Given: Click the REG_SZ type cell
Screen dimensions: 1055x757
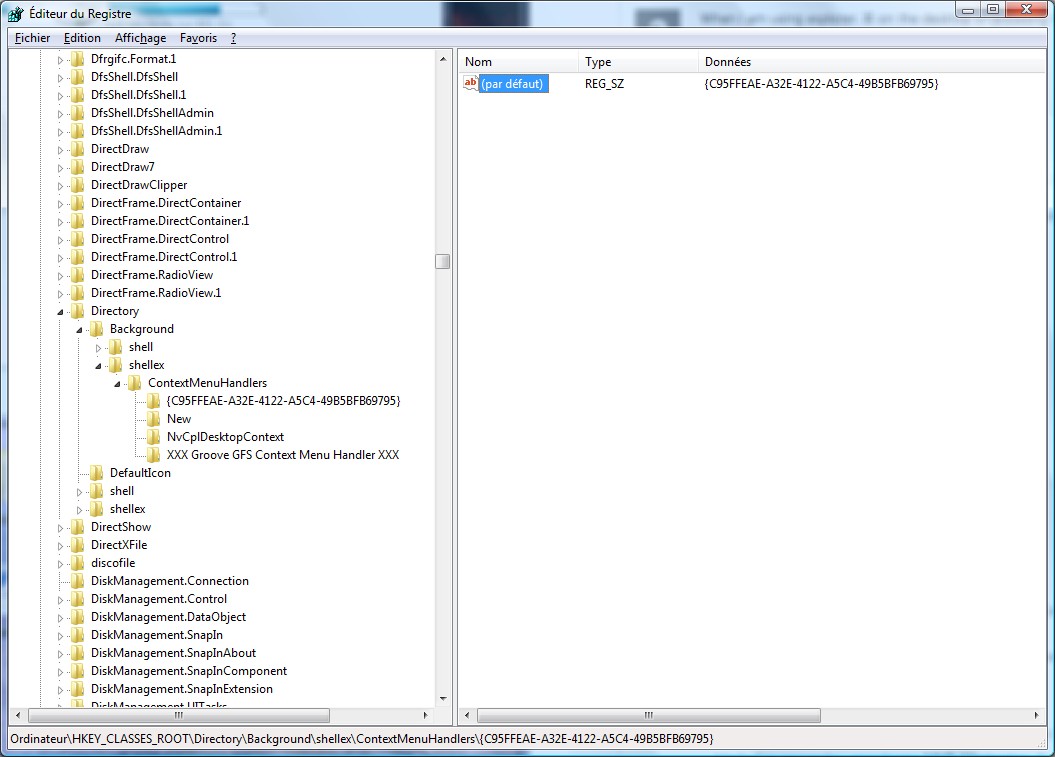Looking at the screenshot, I should [604, 83].
